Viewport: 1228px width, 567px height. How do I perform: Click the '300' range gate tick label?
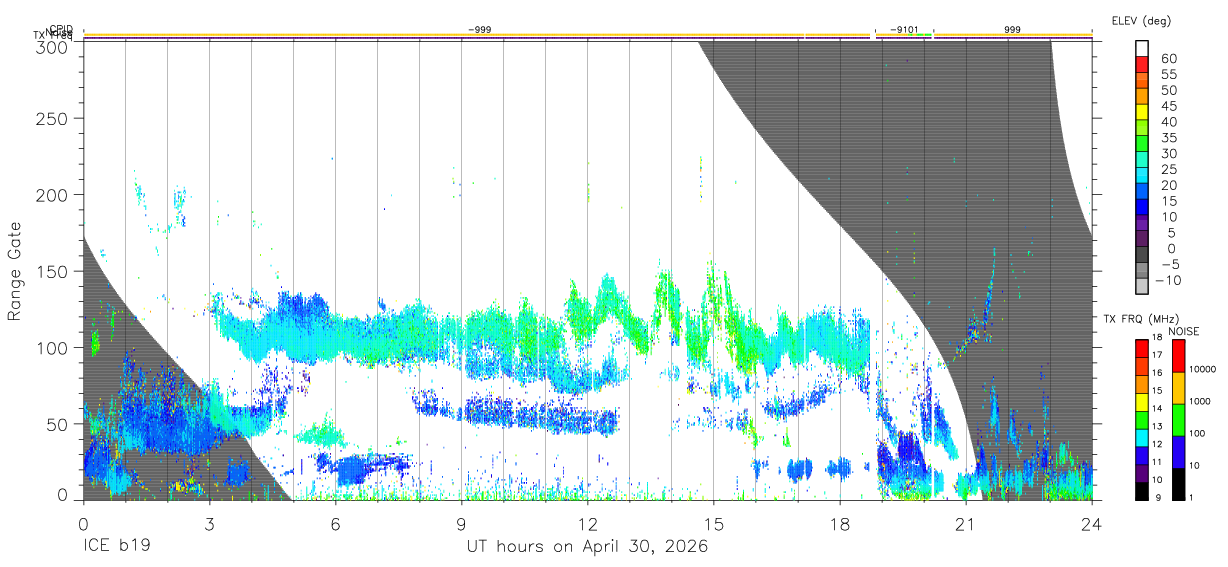(51, 47)
